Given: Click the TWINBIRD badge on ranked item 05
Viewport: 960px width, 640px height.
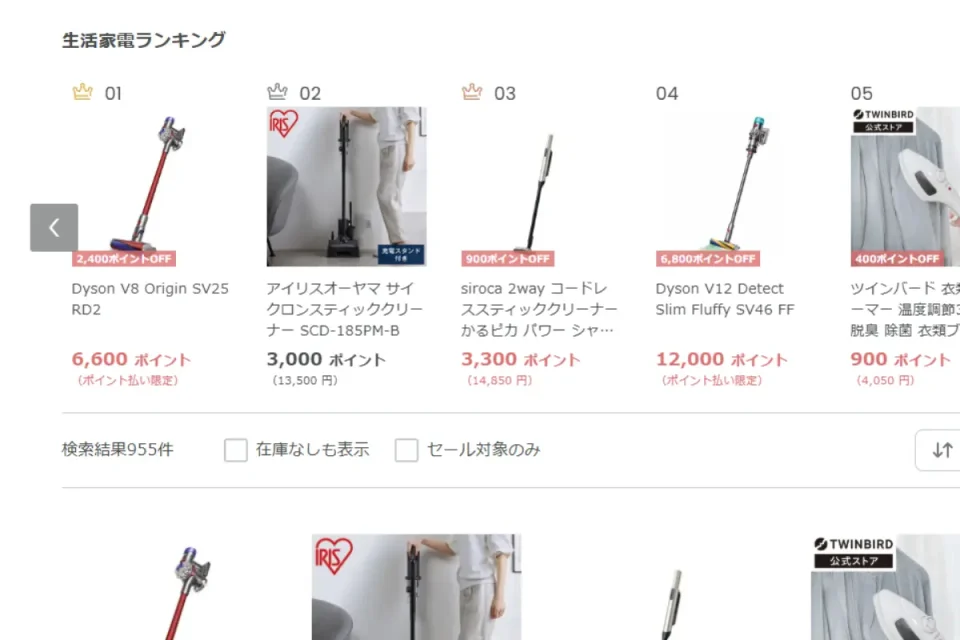Looking at the screenshot, I should pyautogui.click(x=883, y=121).
